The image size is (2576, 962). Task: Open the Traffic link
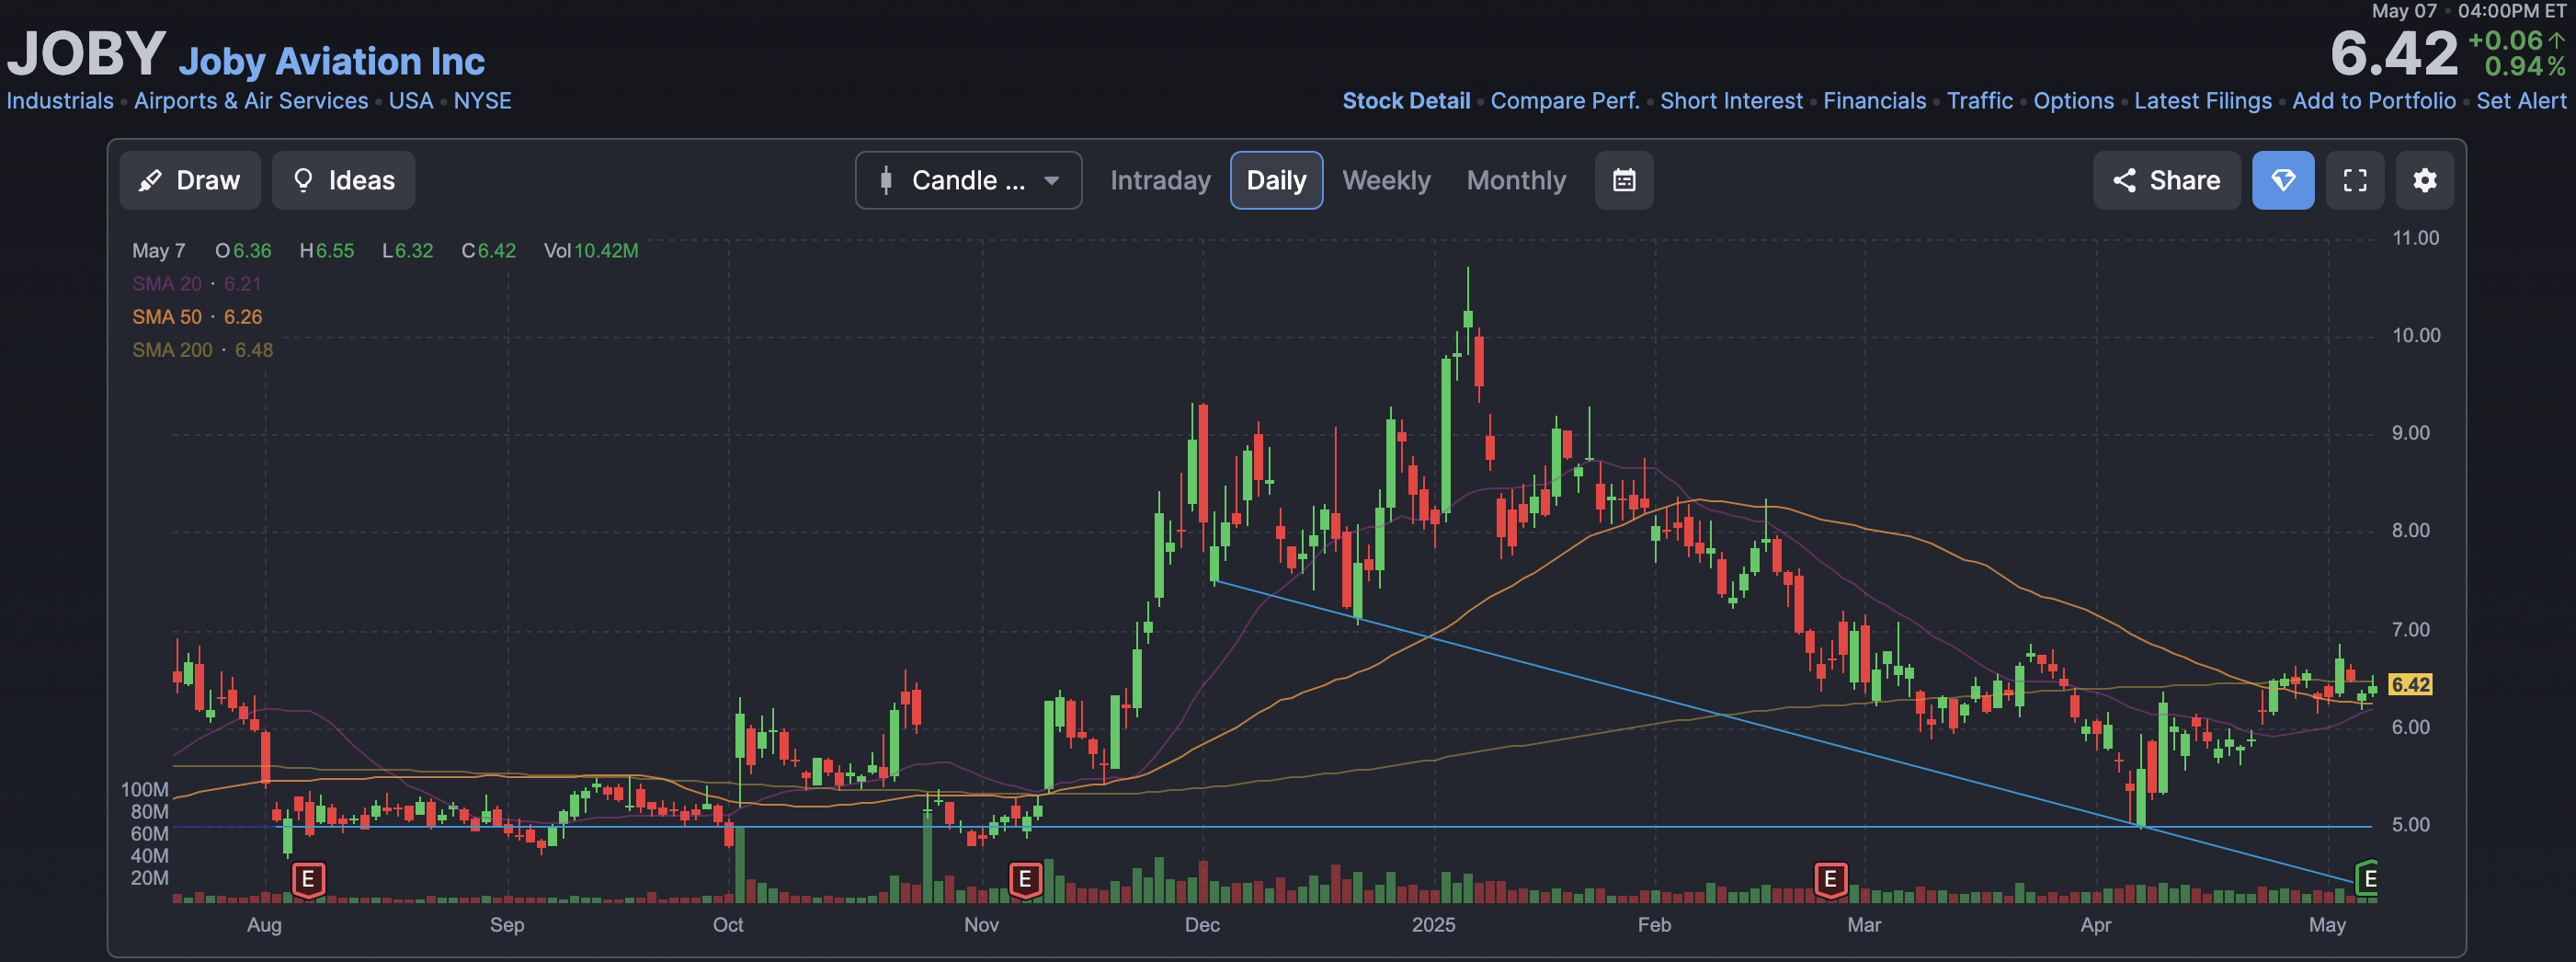[1979, 101]
